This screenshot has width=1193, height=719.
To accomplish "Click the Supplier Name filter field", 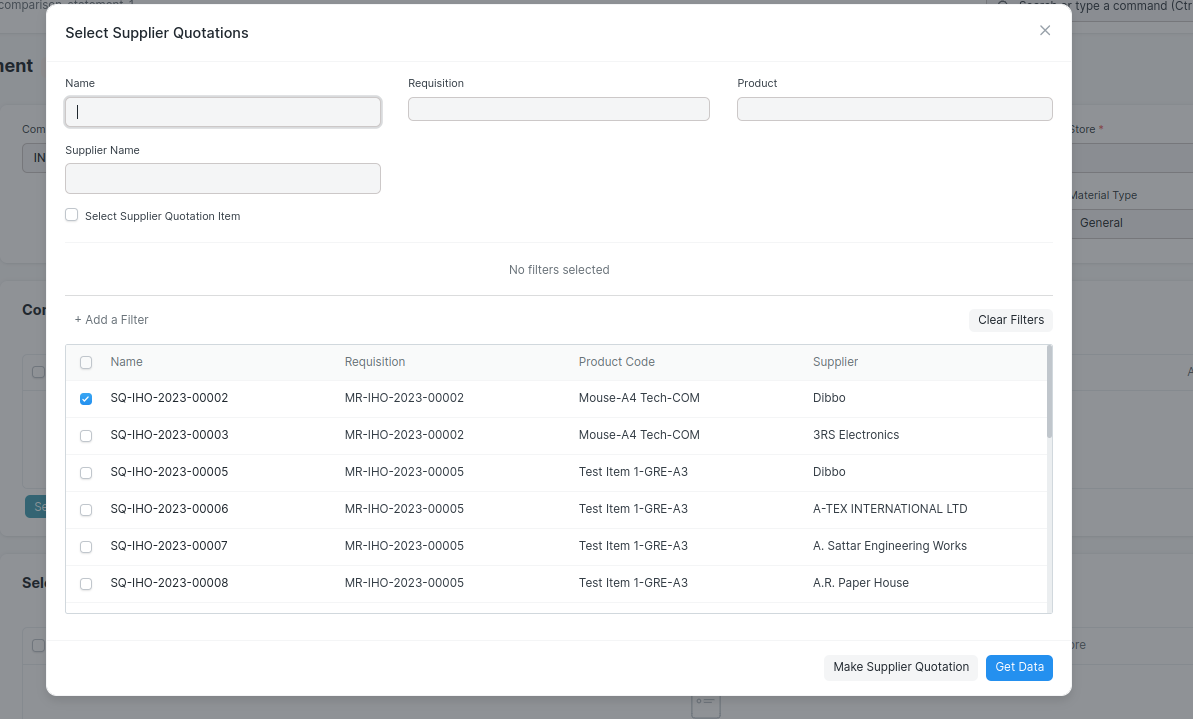I will [x=223, y=179].
